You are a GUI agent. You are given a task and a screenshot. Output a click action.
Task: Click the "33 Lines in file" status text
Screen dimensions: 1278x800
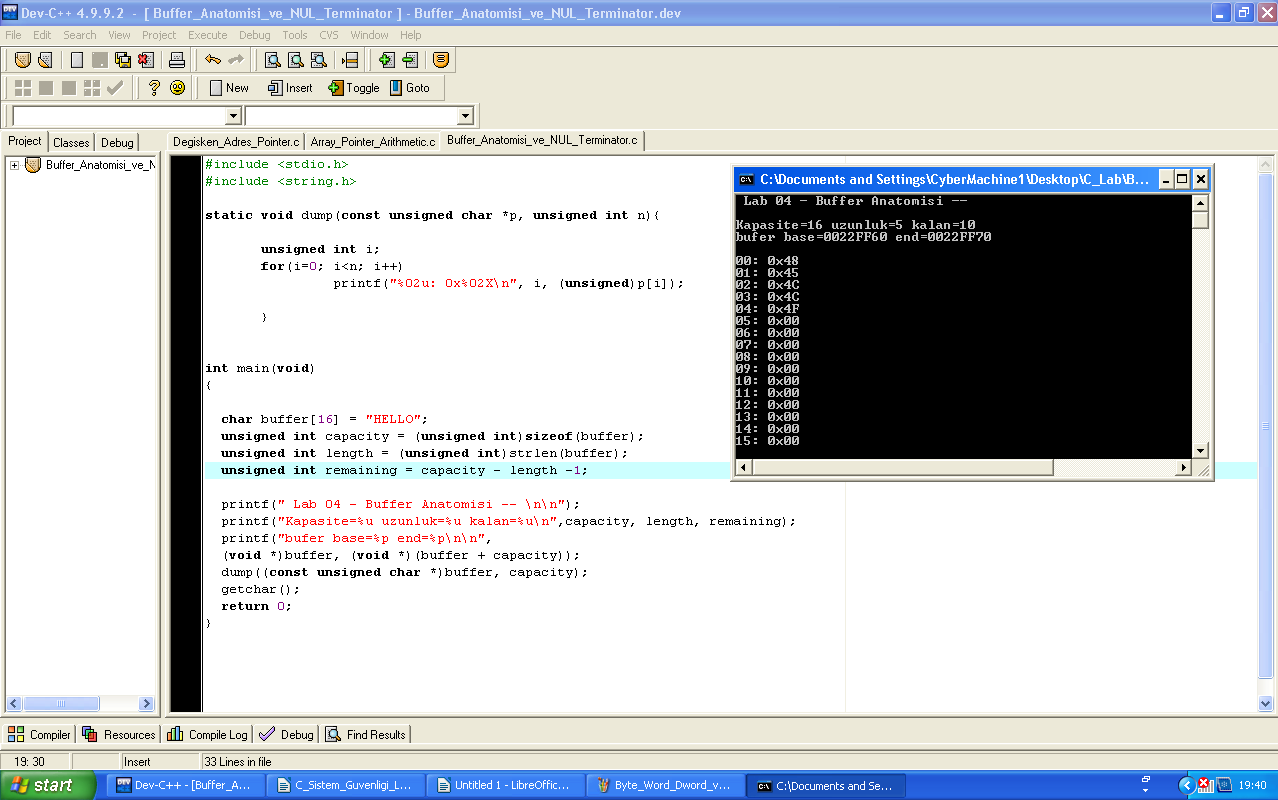[238, 762]
